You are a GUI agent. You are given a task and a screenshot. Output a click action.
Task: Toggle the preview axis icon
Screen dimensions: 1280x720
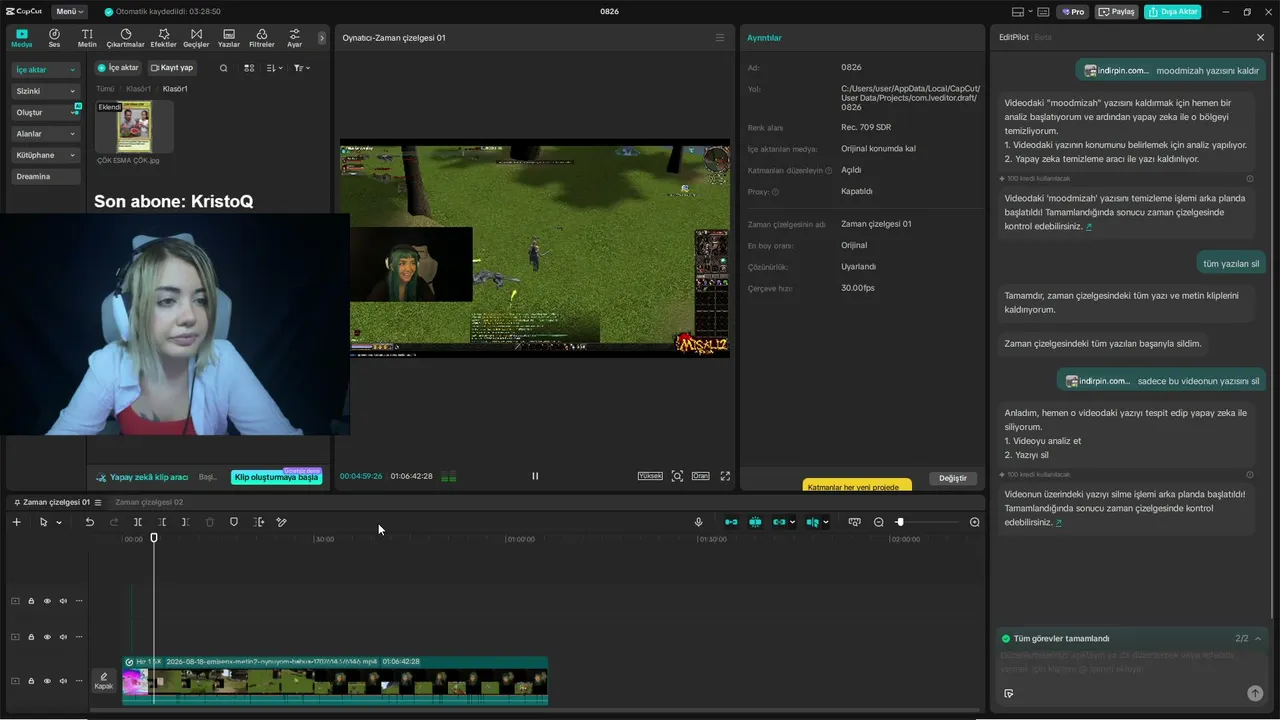[813, 522]
